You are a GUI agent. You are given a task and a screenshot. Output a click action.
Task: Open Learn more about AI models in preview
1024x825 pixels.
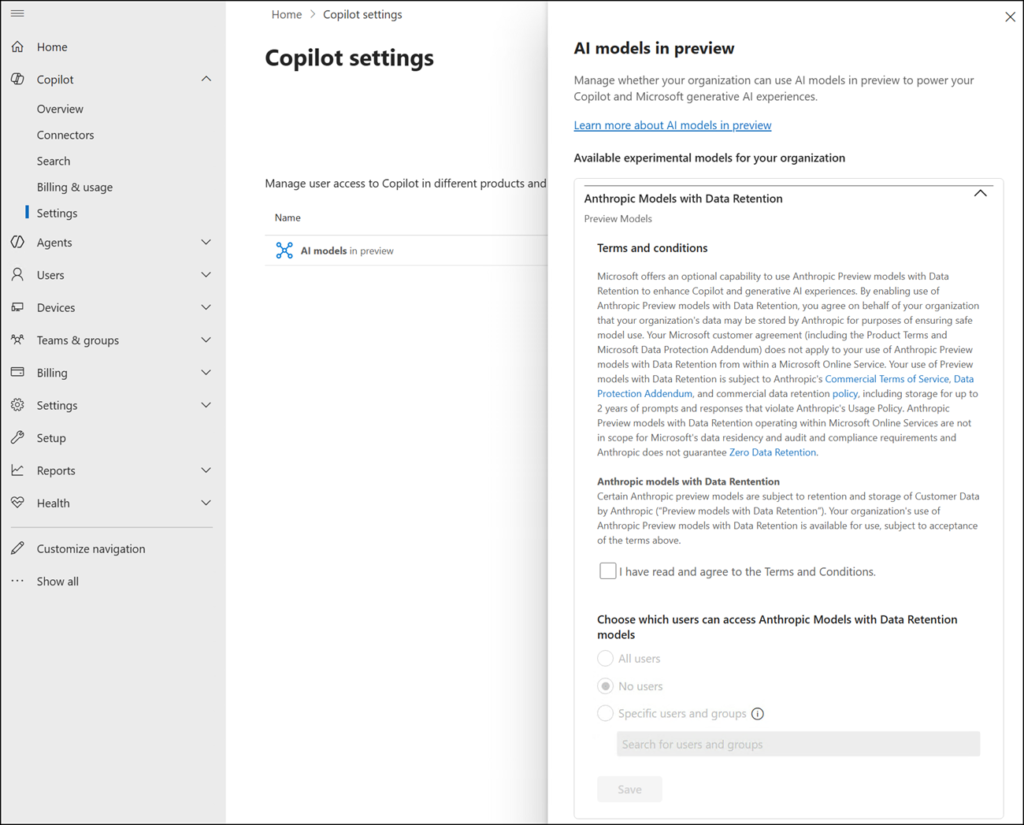(x=673, y=125)
